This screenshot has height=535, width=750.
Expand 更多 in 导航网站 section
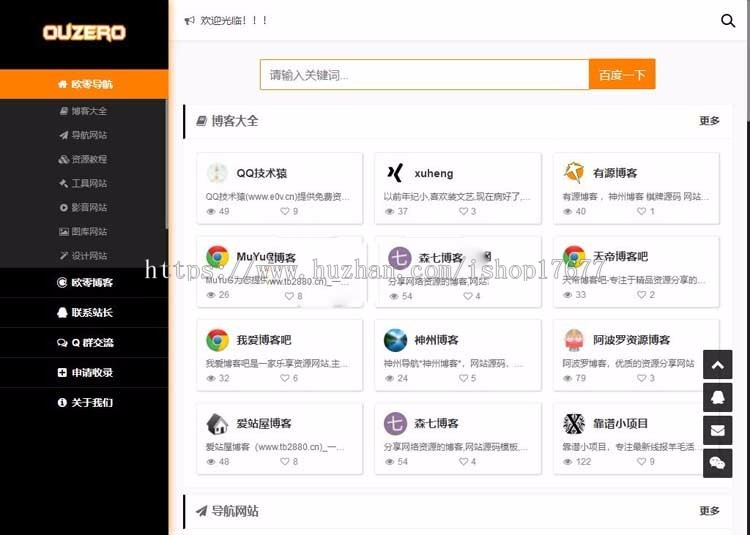[709, 511]
